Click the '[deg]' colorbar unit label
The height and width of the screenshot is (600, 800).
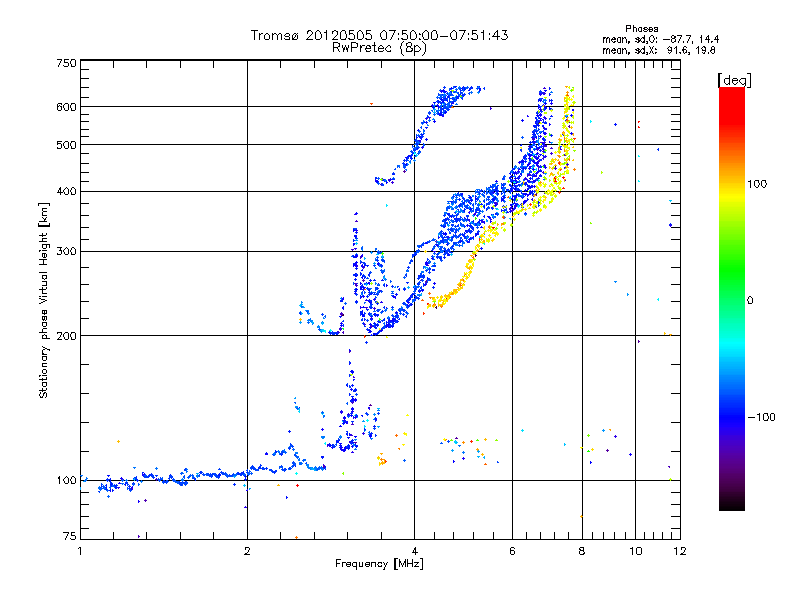(x=734, y=80)
